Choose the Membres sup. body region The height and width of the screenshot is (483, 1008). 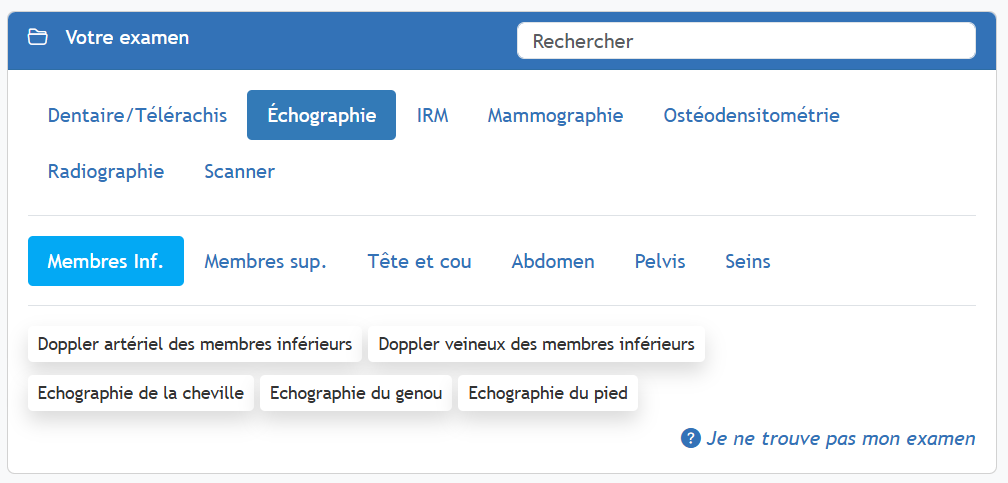click(265, 261)
